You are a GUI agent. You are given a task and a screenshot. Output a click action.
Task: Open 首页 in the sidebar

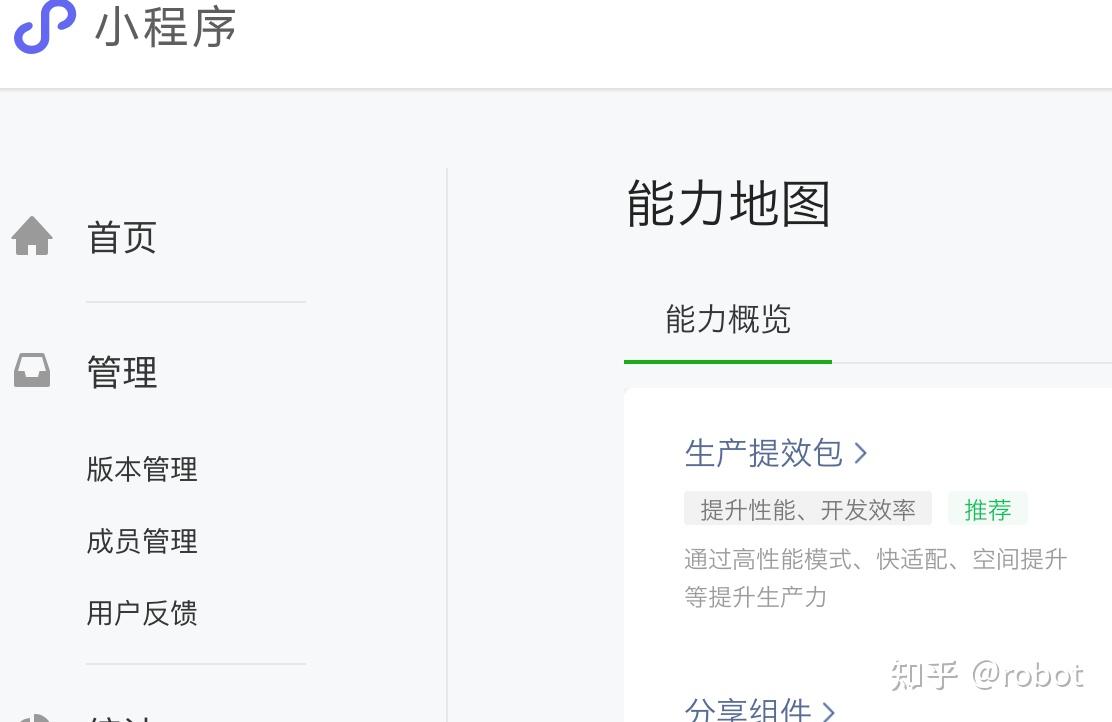click(x=121, y=237)
